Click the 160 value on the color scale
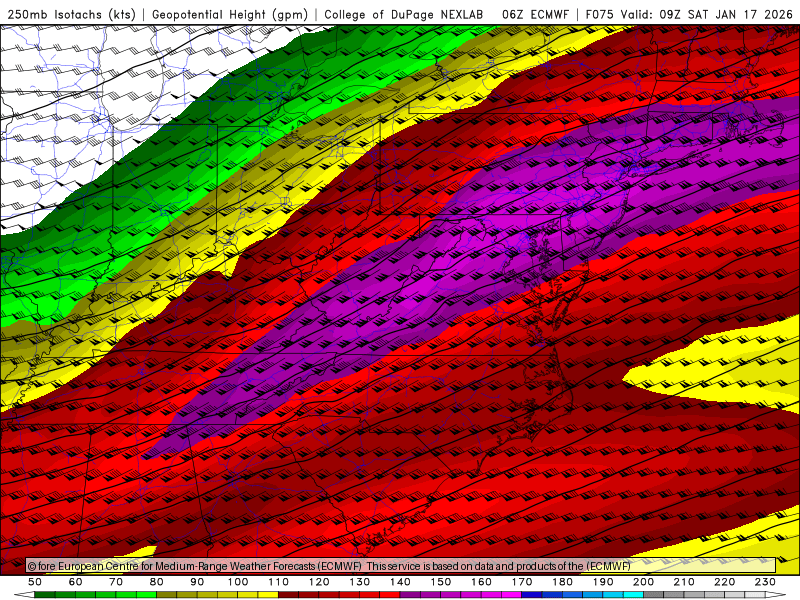 (x=481, y=582)
